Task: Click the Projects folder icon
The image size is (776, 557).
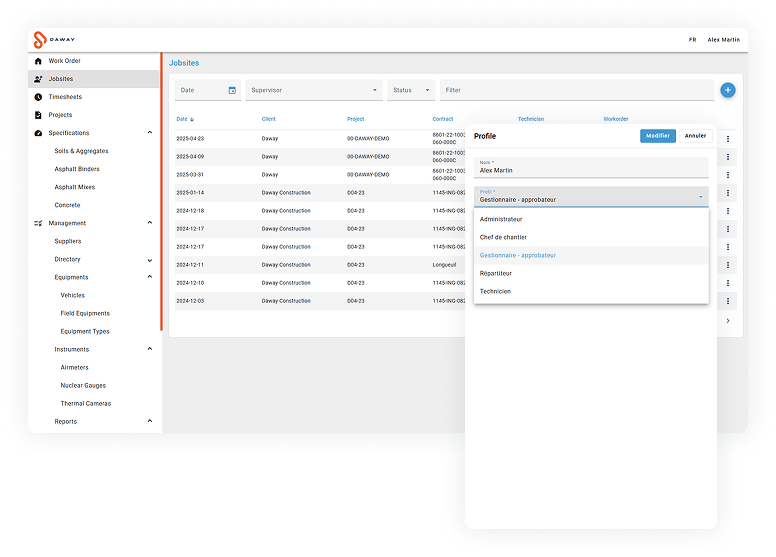Action: click(x=38, y=115)
